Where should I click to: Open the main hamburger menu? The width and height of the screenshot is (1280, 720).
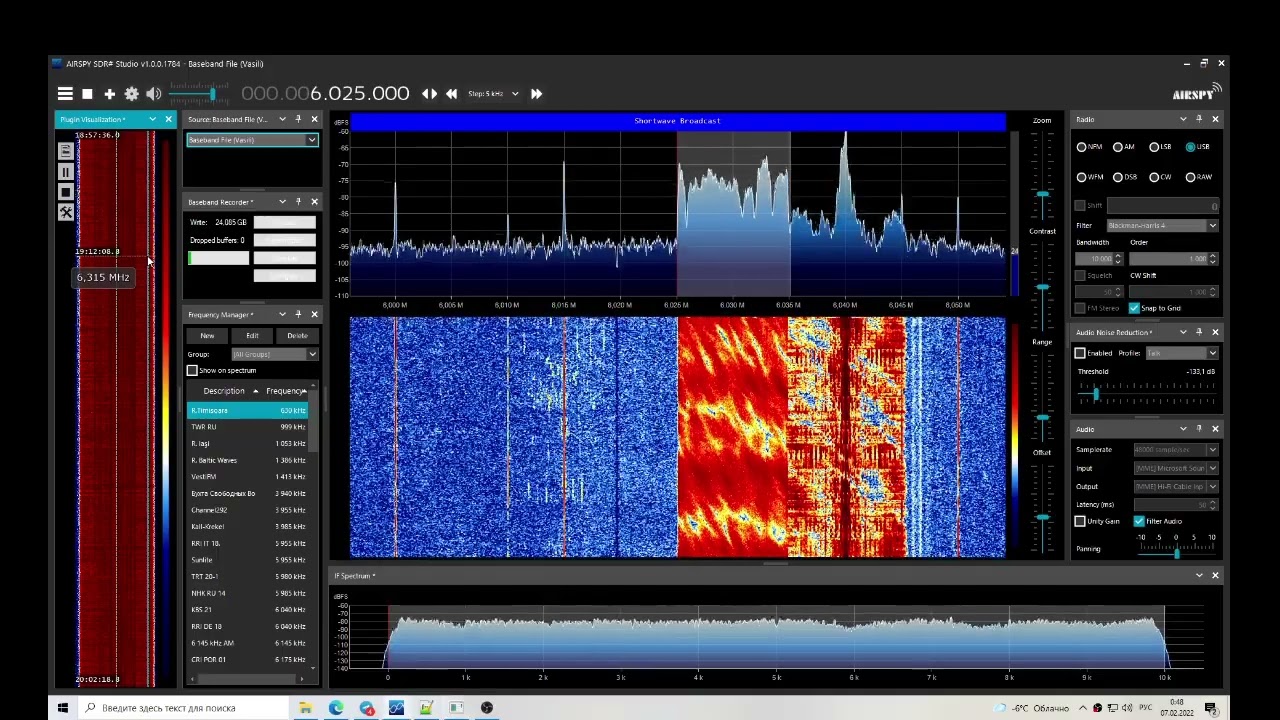(x=65, y=94)
